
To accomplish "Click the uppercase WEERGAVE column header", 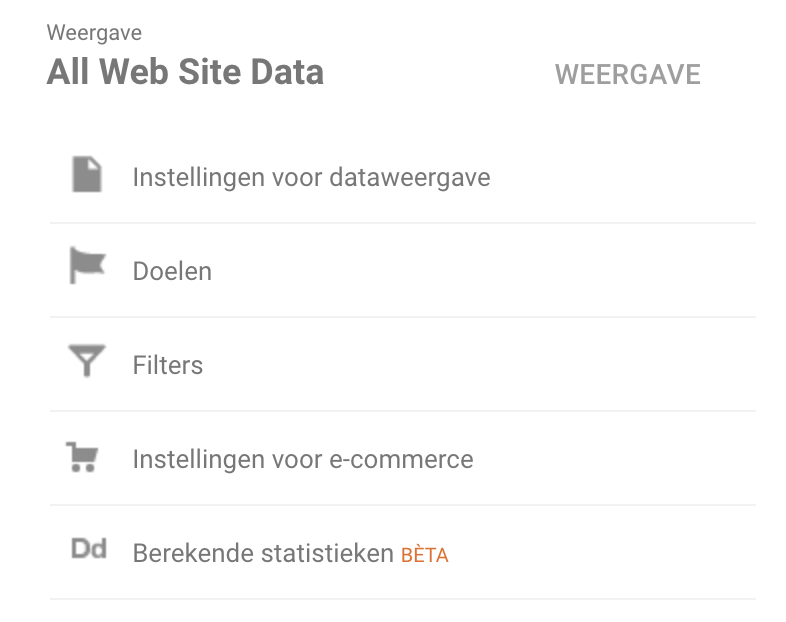I will [628, 75].
